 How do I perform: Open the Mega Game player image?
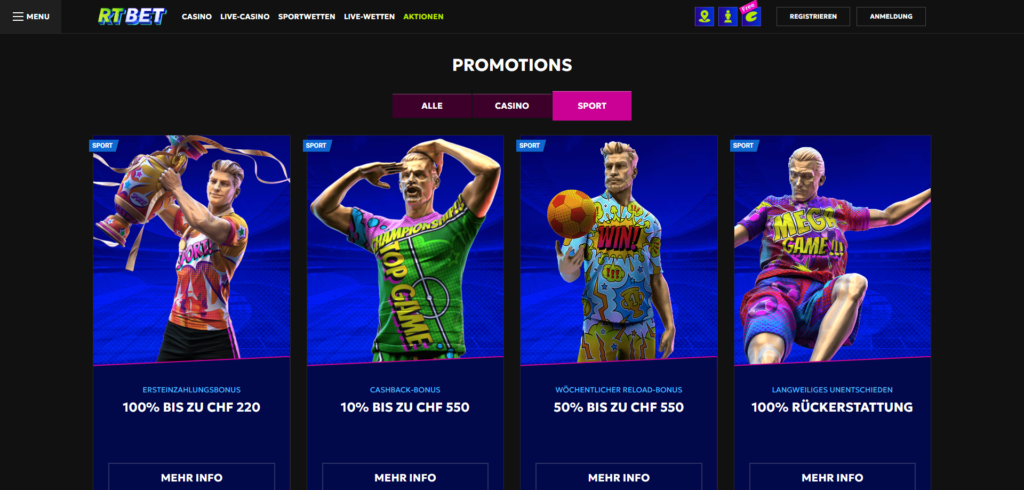click(833, 250)
